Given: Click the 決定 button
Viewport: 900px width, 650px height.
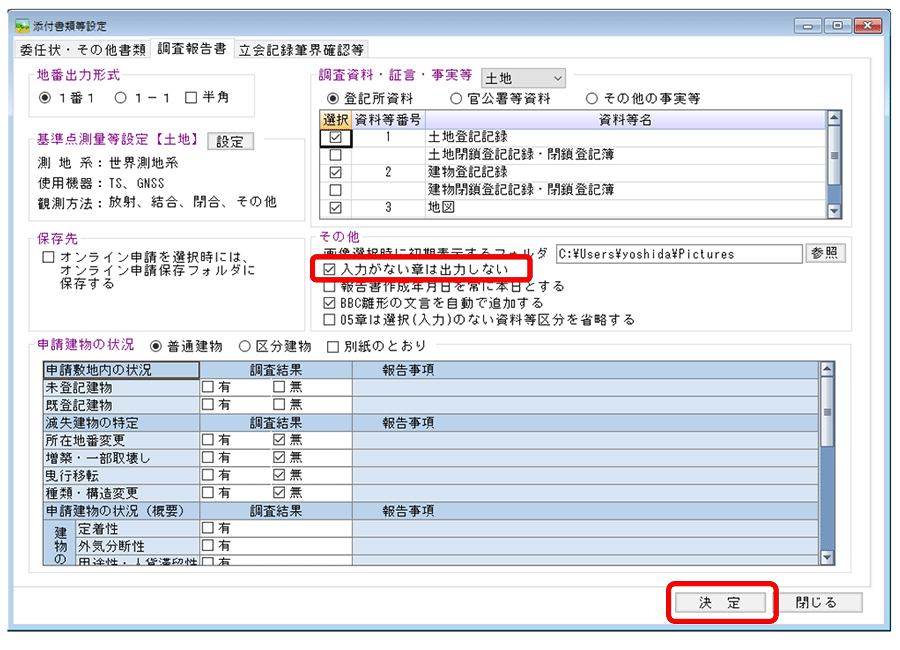Looking at the screenshot, I should tap(720, 602).
